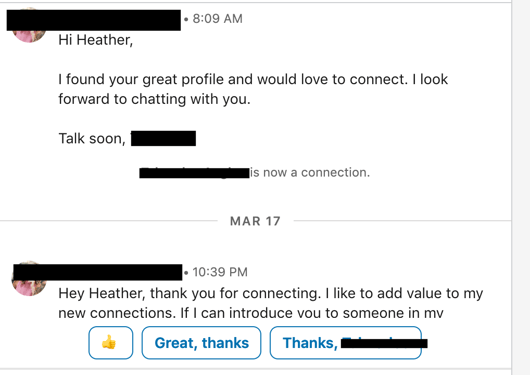Click the "Talk soon," sign-off text

(92, 139)
